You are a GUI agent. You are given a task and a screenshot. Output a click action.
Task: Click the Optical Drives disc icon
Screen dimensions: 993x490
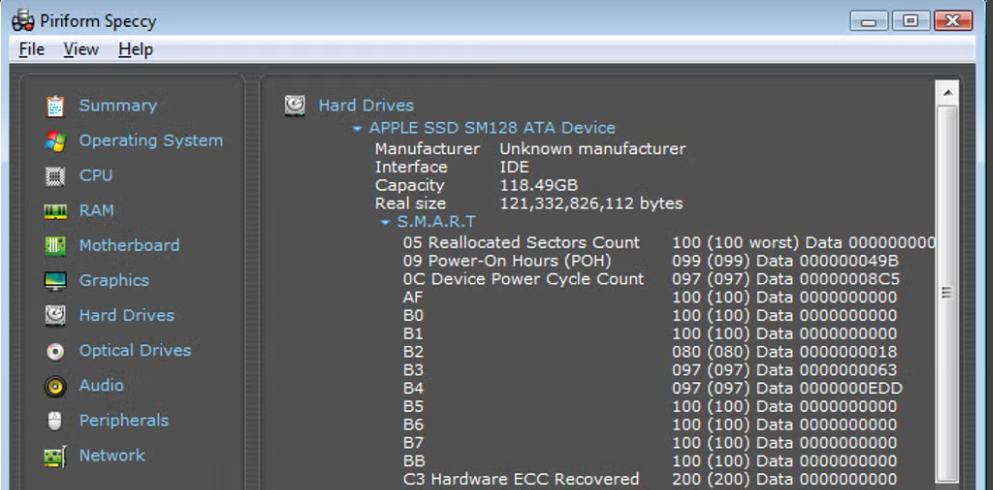(55, 351)
